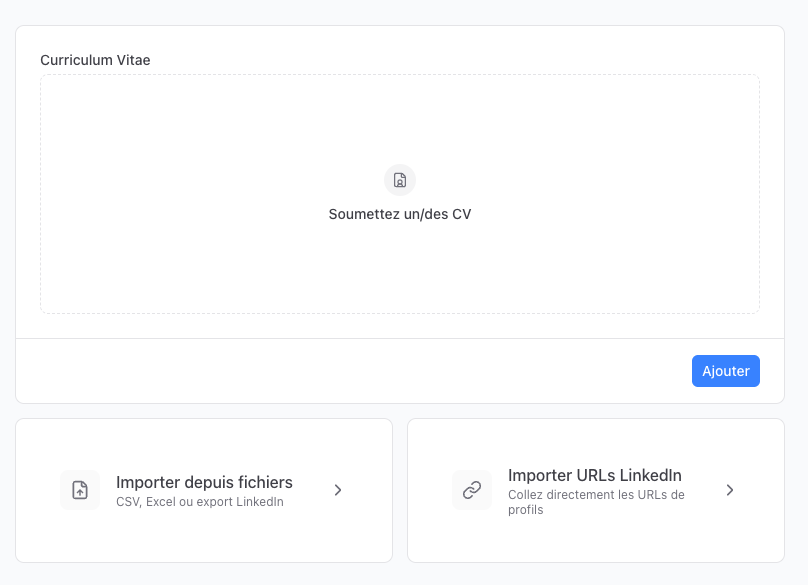The image size is (808, 585).
Task: Click the CV document icon in upload zone
Action: [400, 180]
